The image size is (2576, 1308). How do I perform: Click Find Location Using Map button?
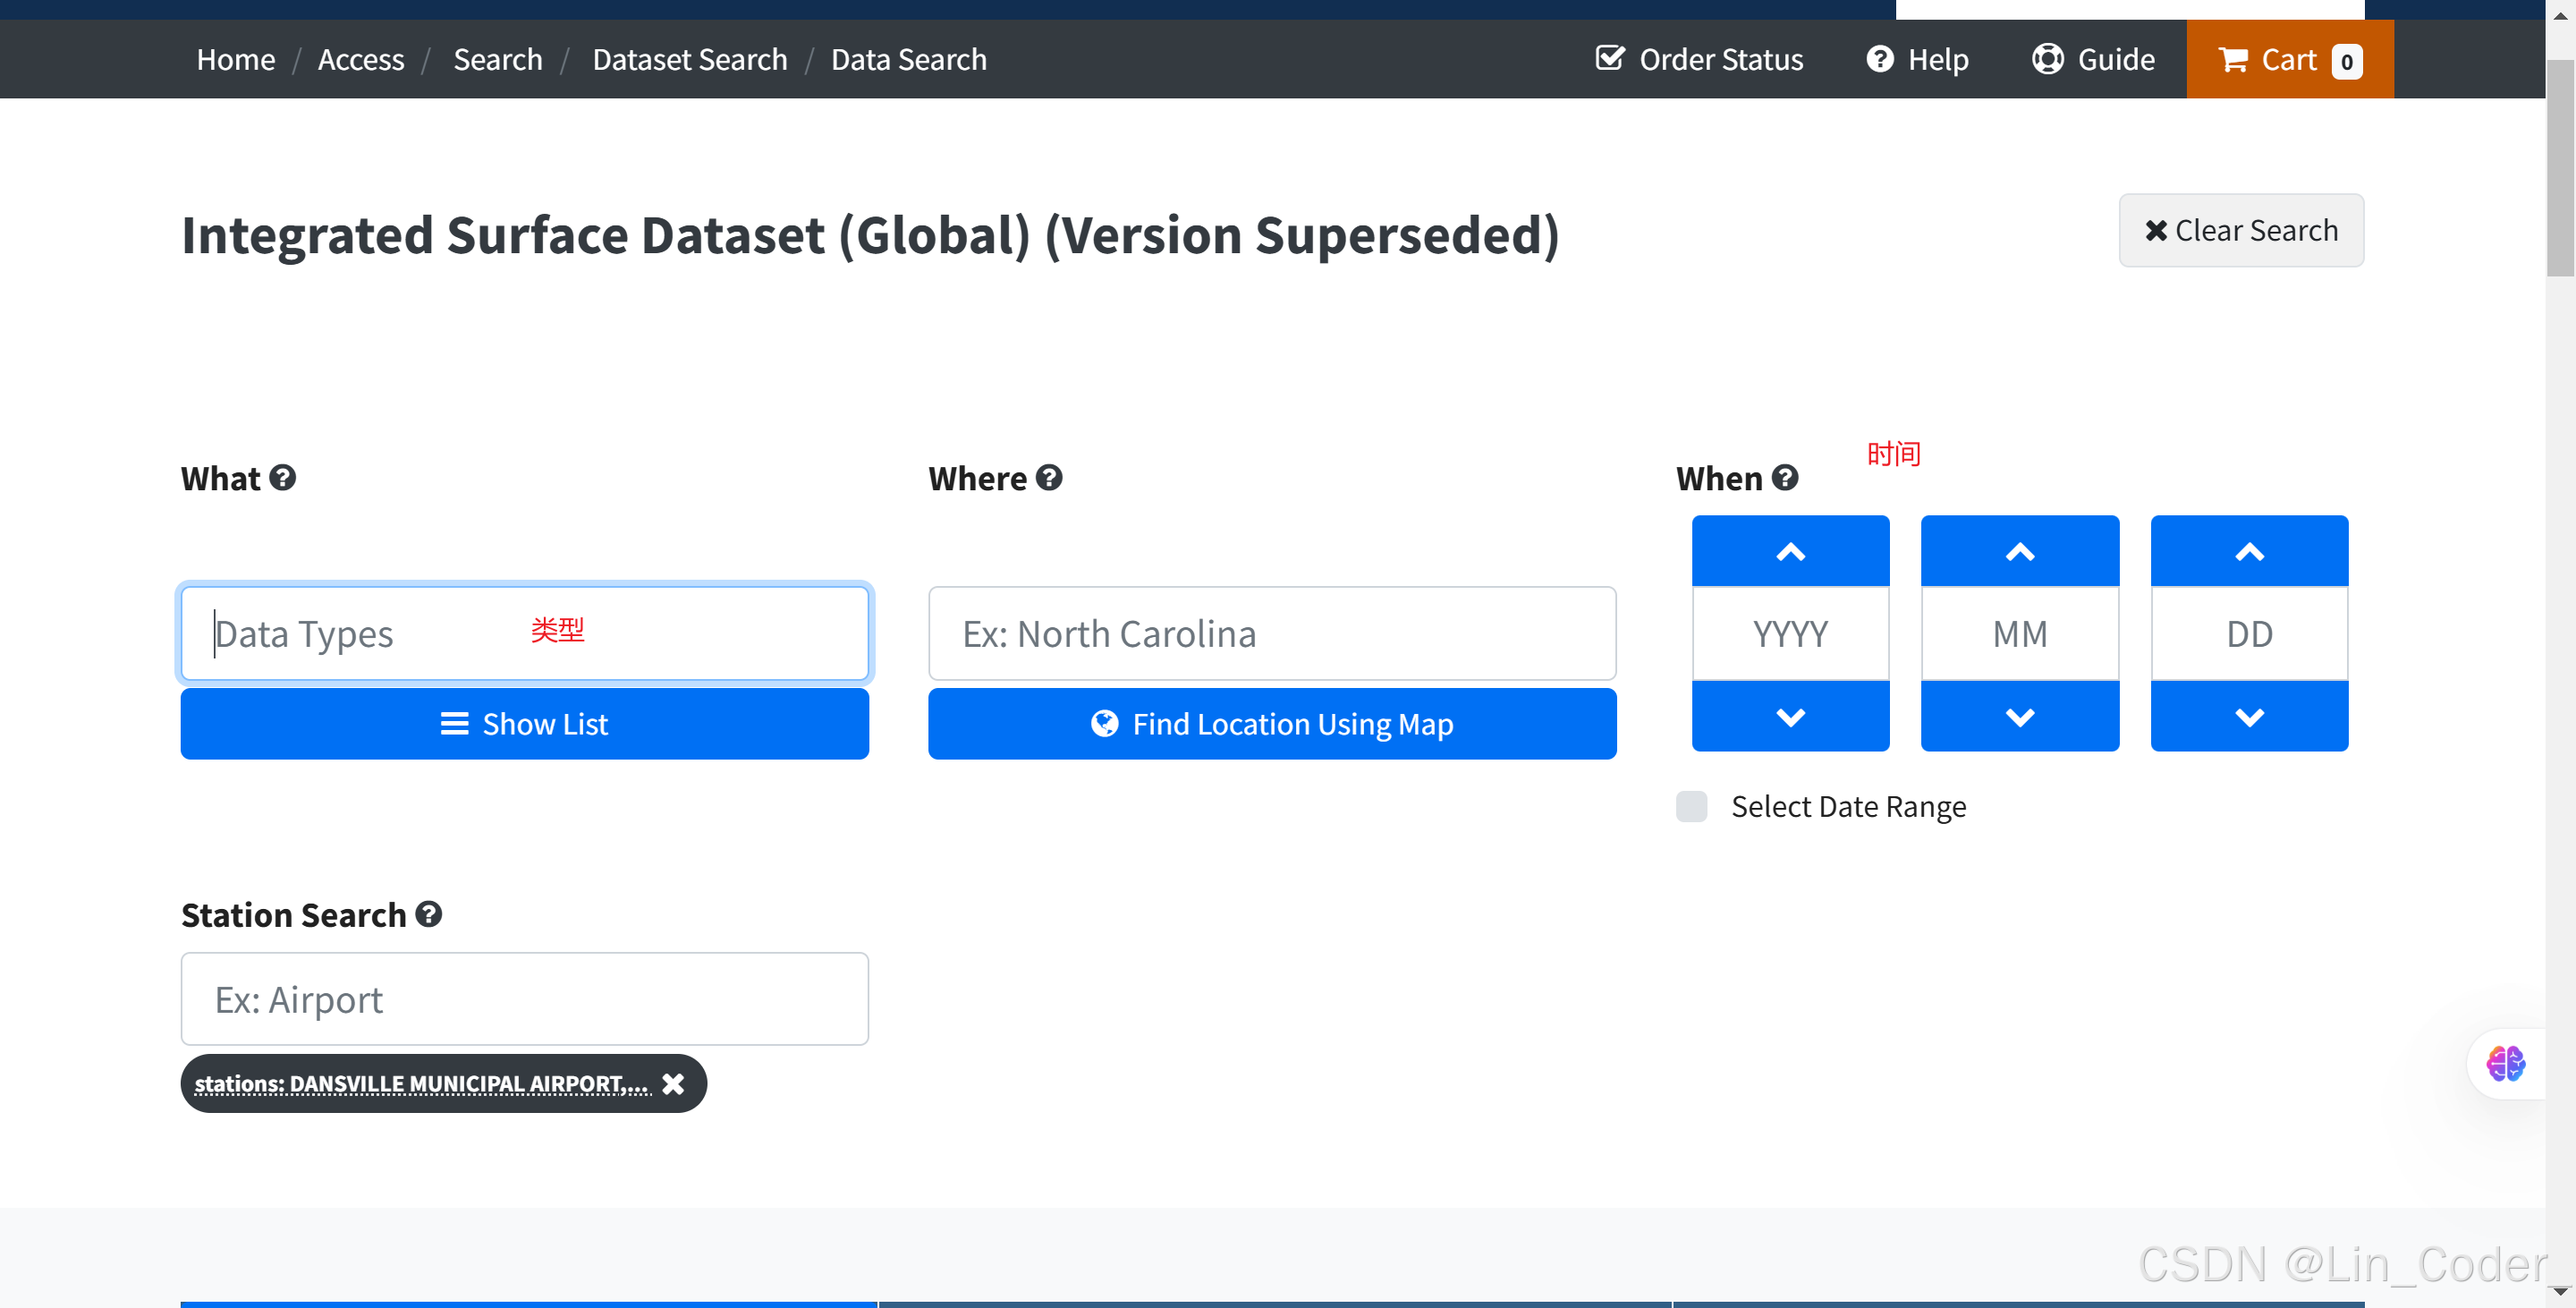1272,724
